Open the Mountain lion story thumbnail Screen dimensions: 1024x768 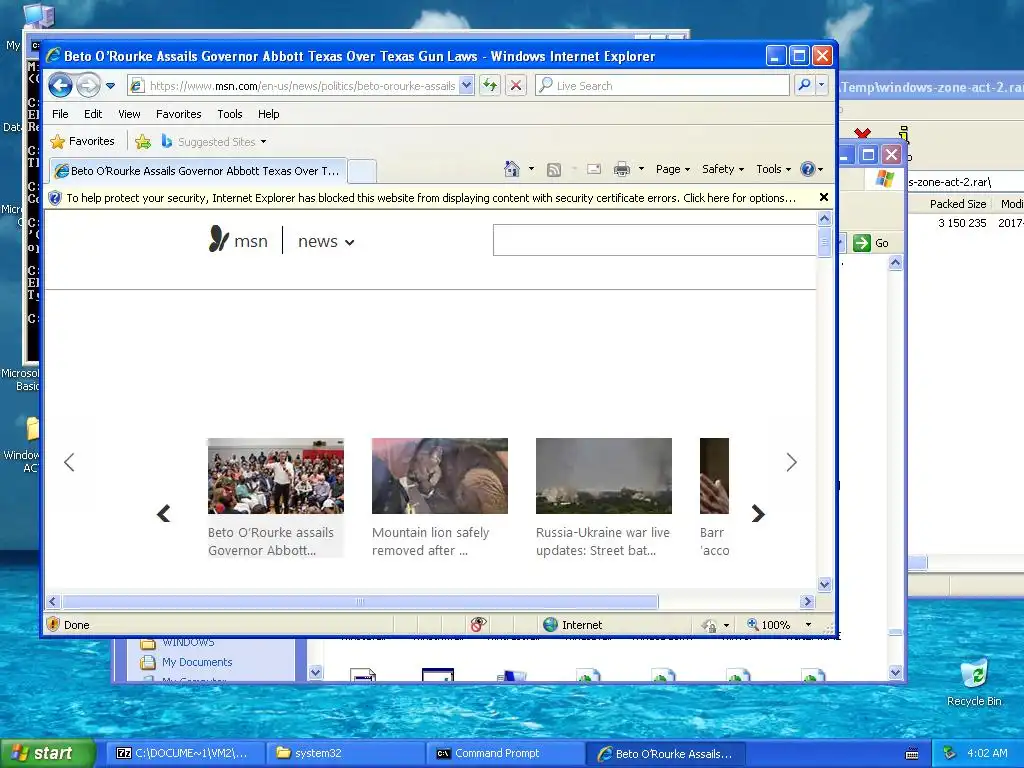440,476
